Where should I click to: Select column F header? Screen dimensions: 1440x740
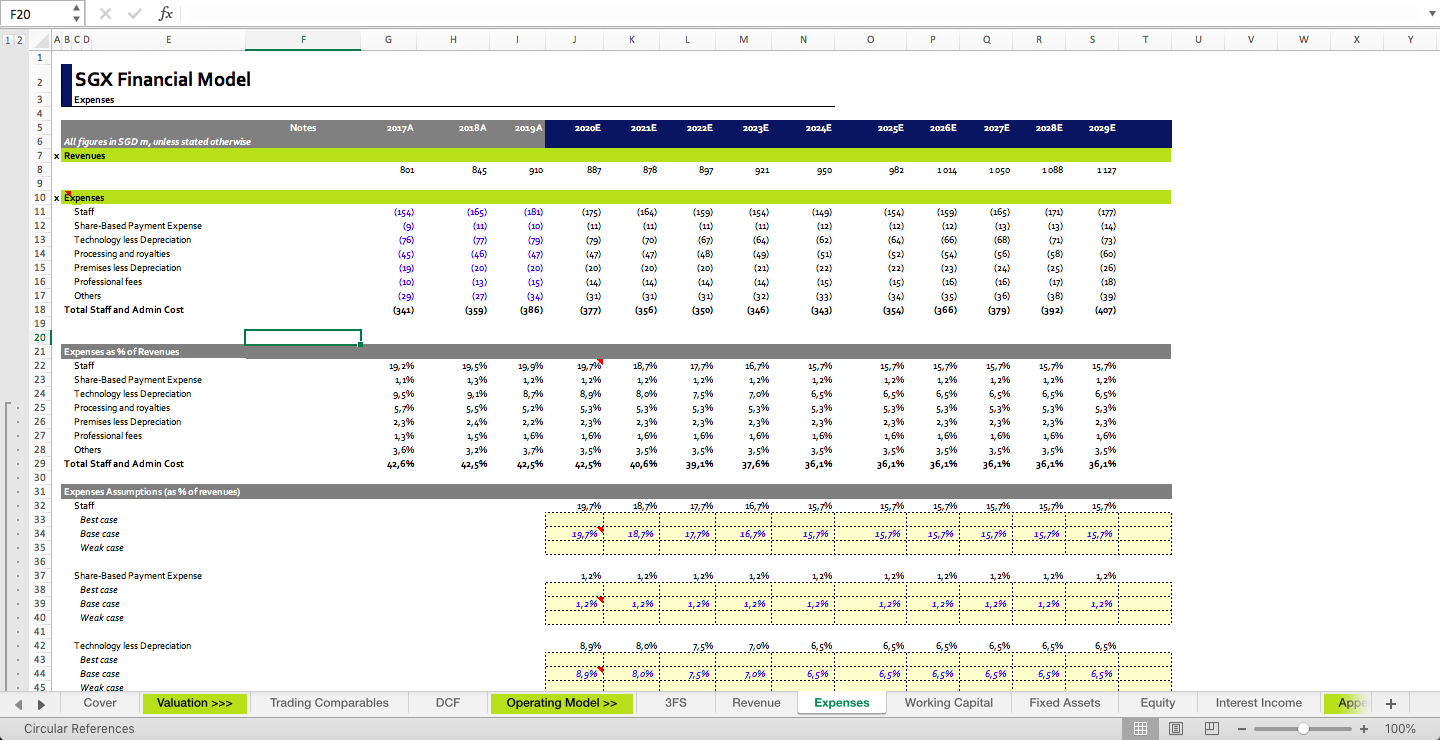click(x=303, y=40)
